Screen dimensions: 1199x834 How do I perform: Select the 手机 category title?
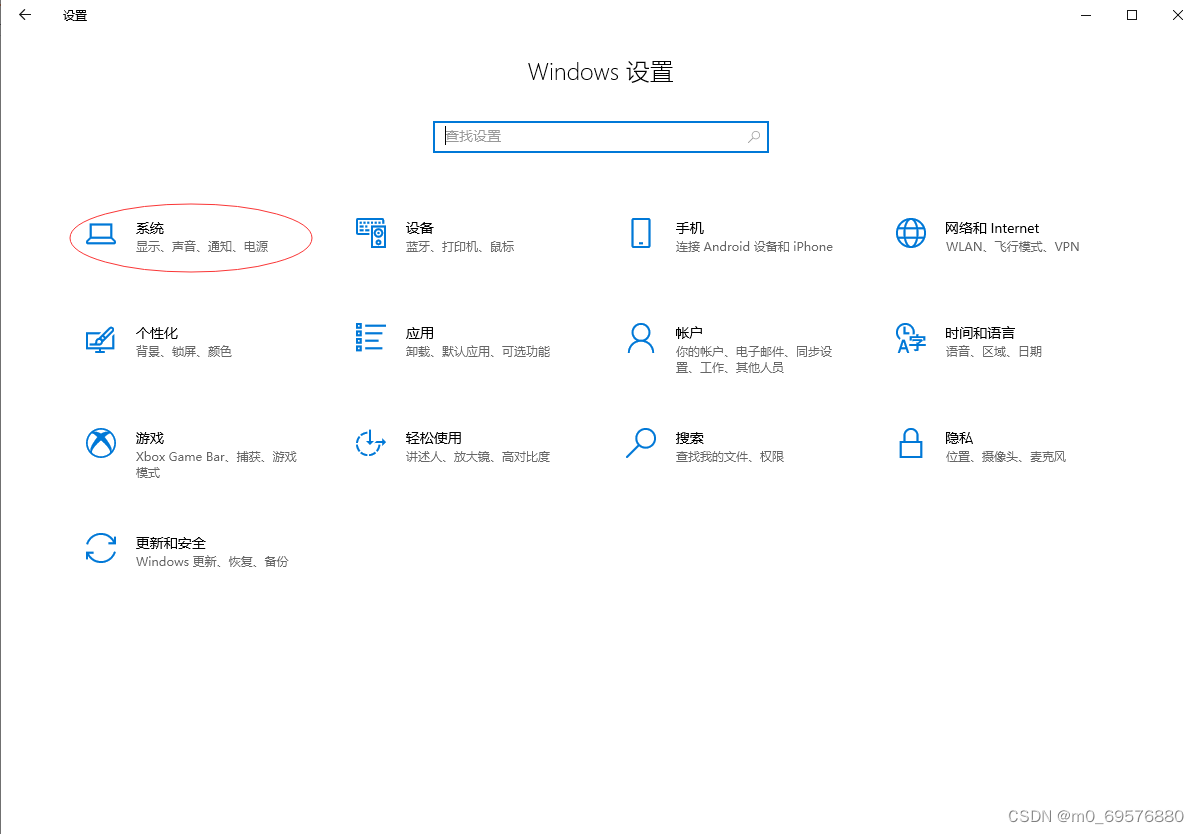point(690,228)
